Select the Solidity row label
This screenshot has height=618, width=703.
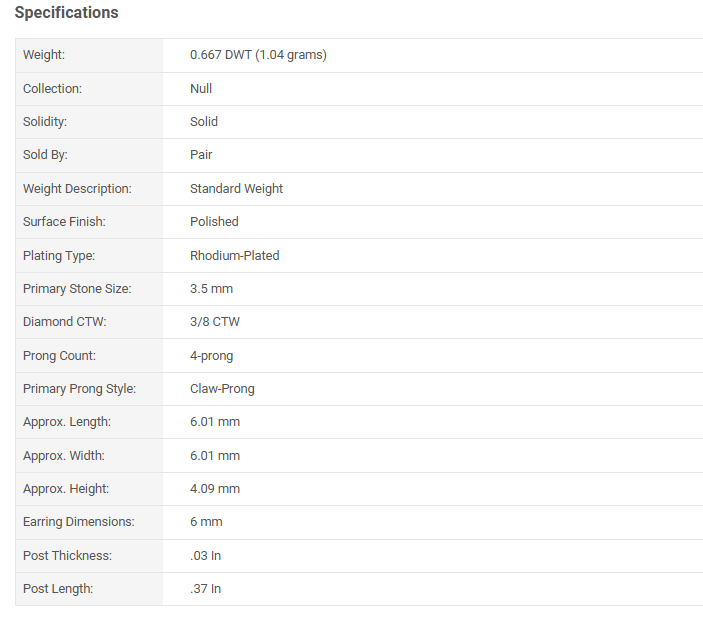45,122
